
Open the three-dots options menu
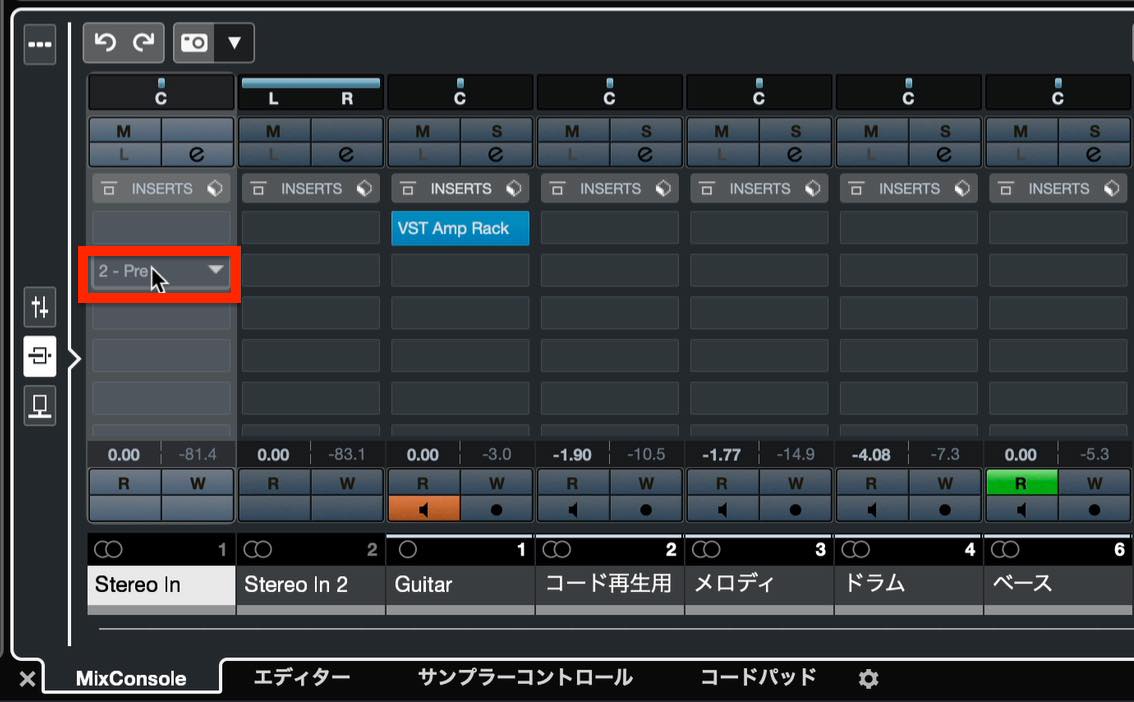(40, 45)
